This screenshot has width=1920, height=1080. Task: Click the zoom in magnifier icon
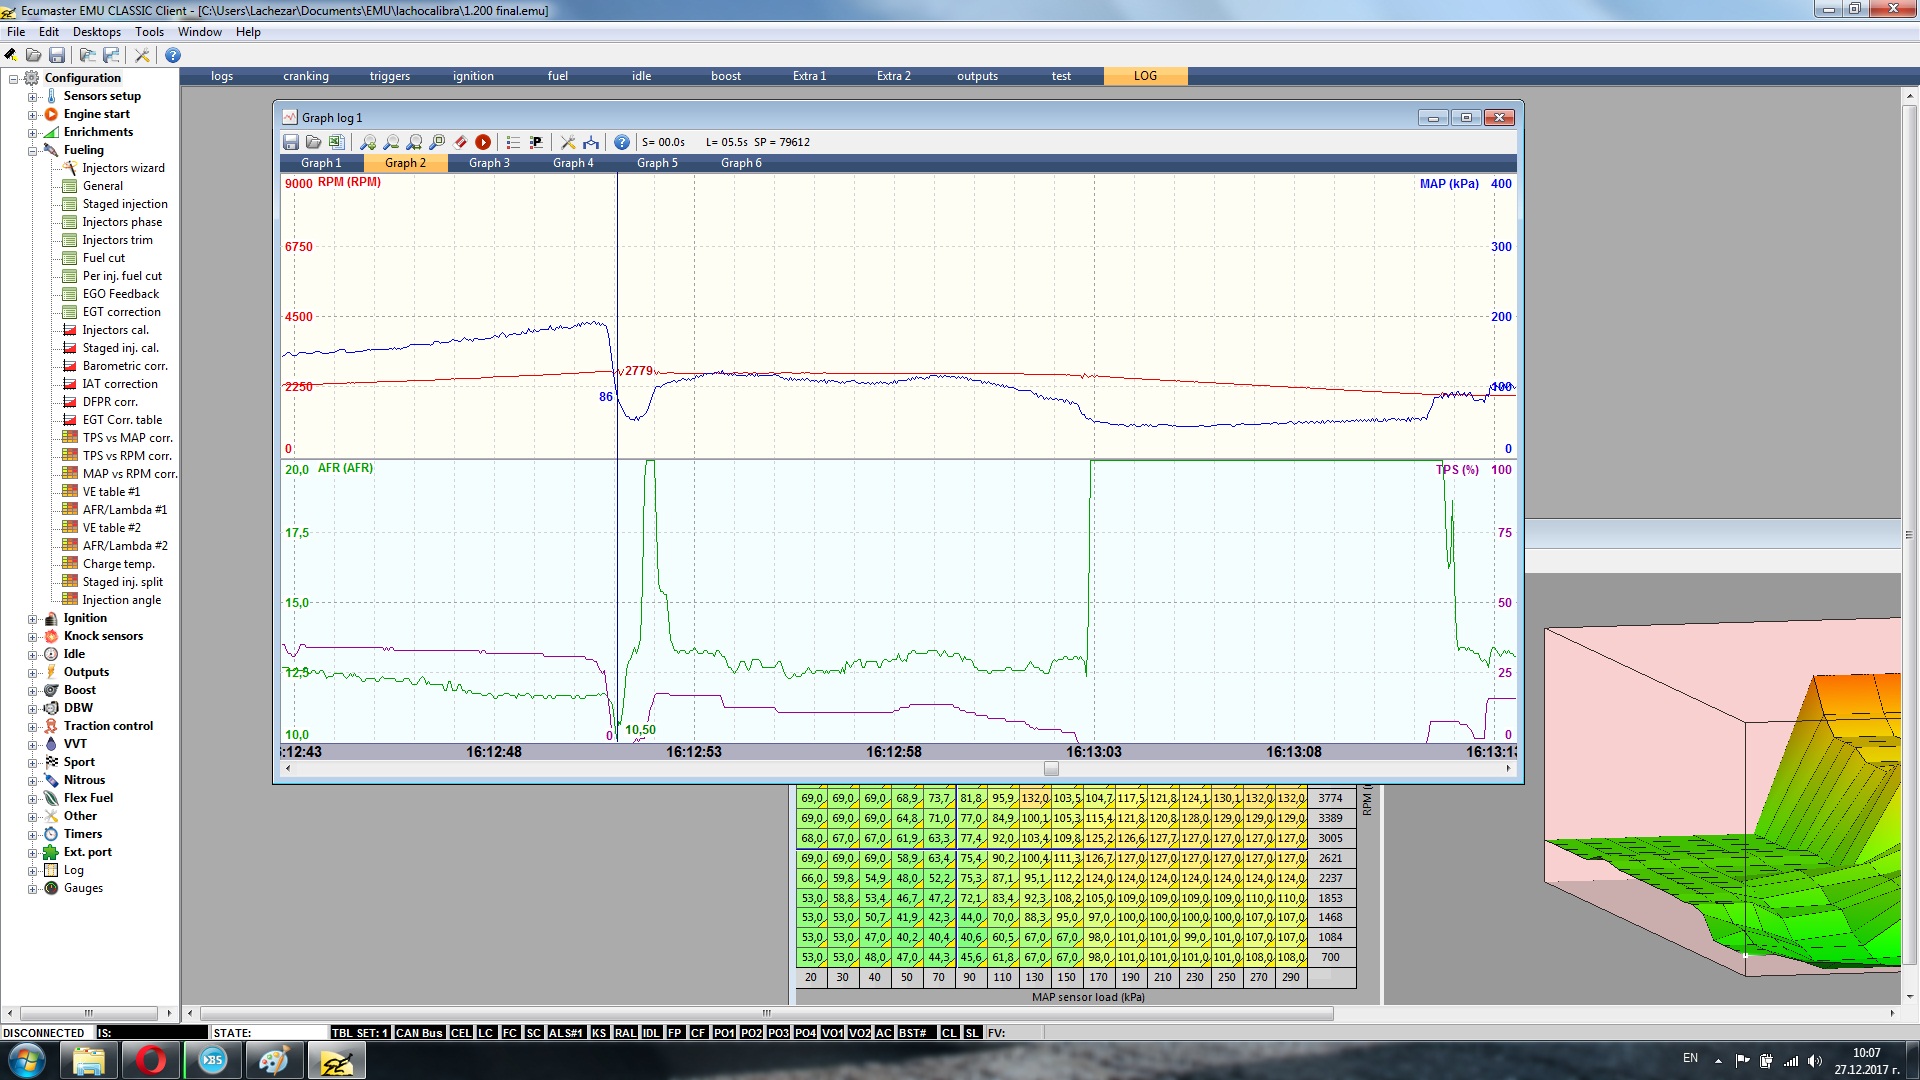368,142
